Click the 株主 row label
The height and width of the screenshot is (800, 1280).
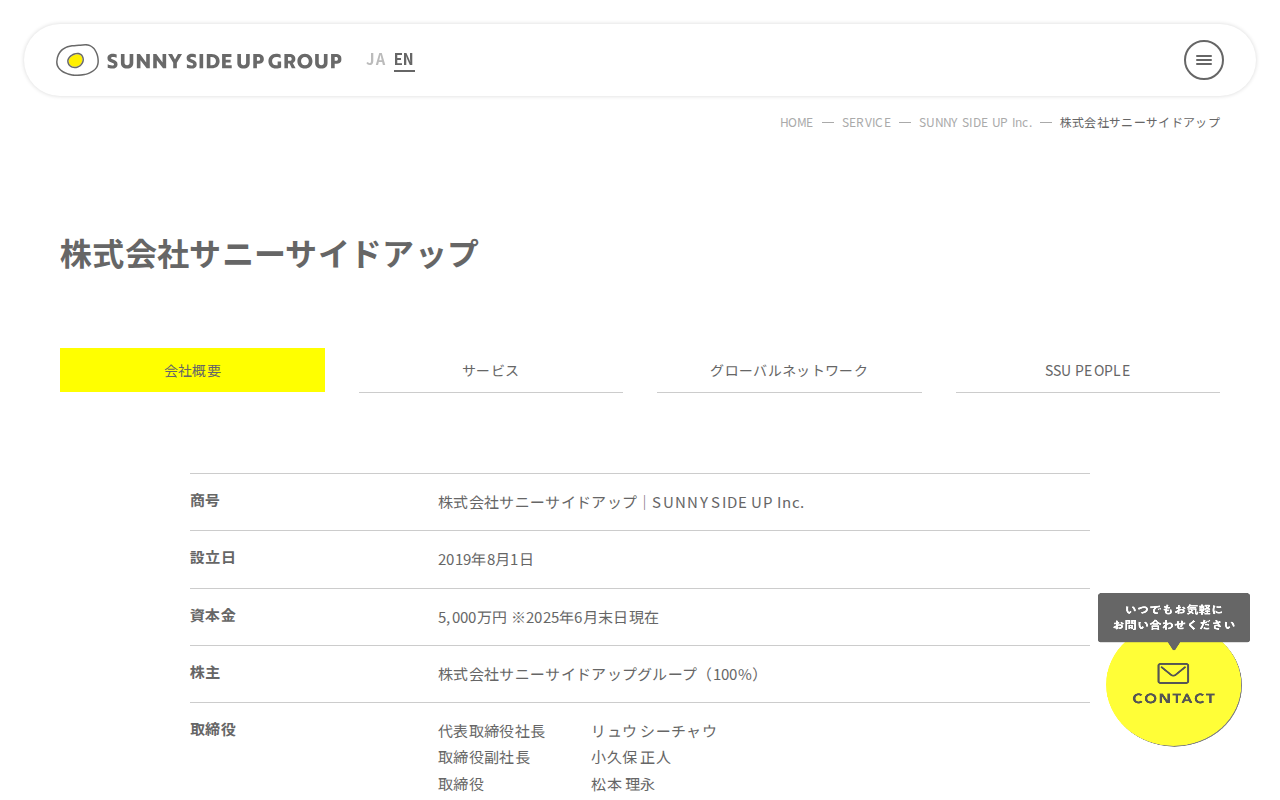coord(205,672)
